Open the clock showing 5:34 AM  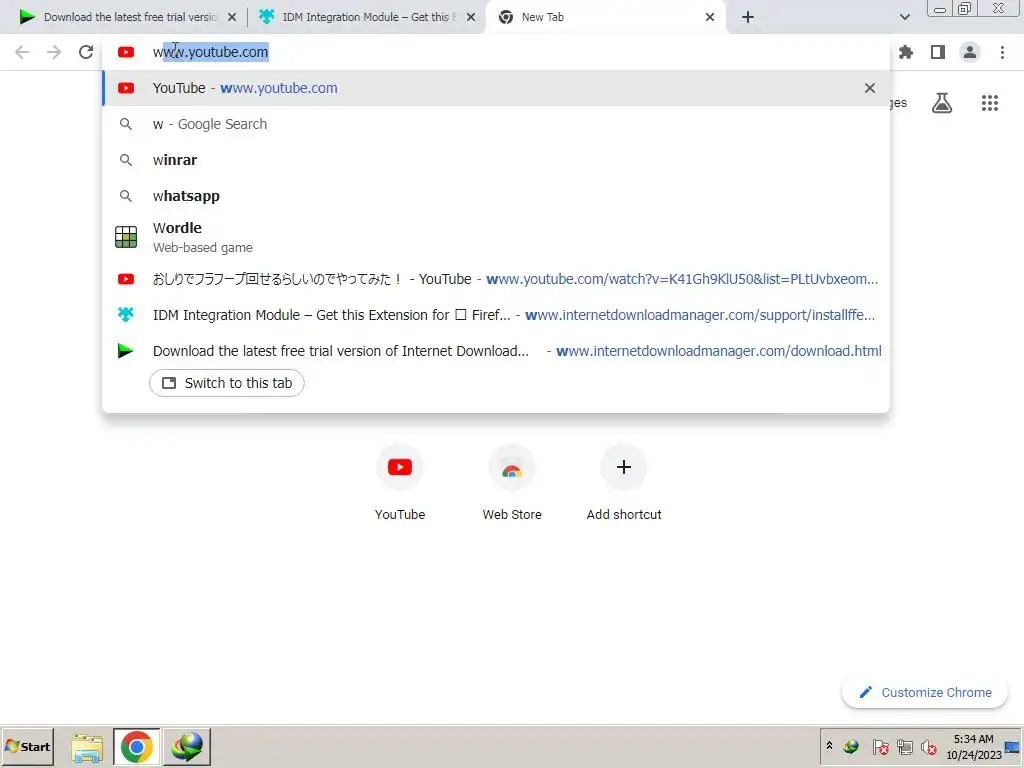(973, 746)
